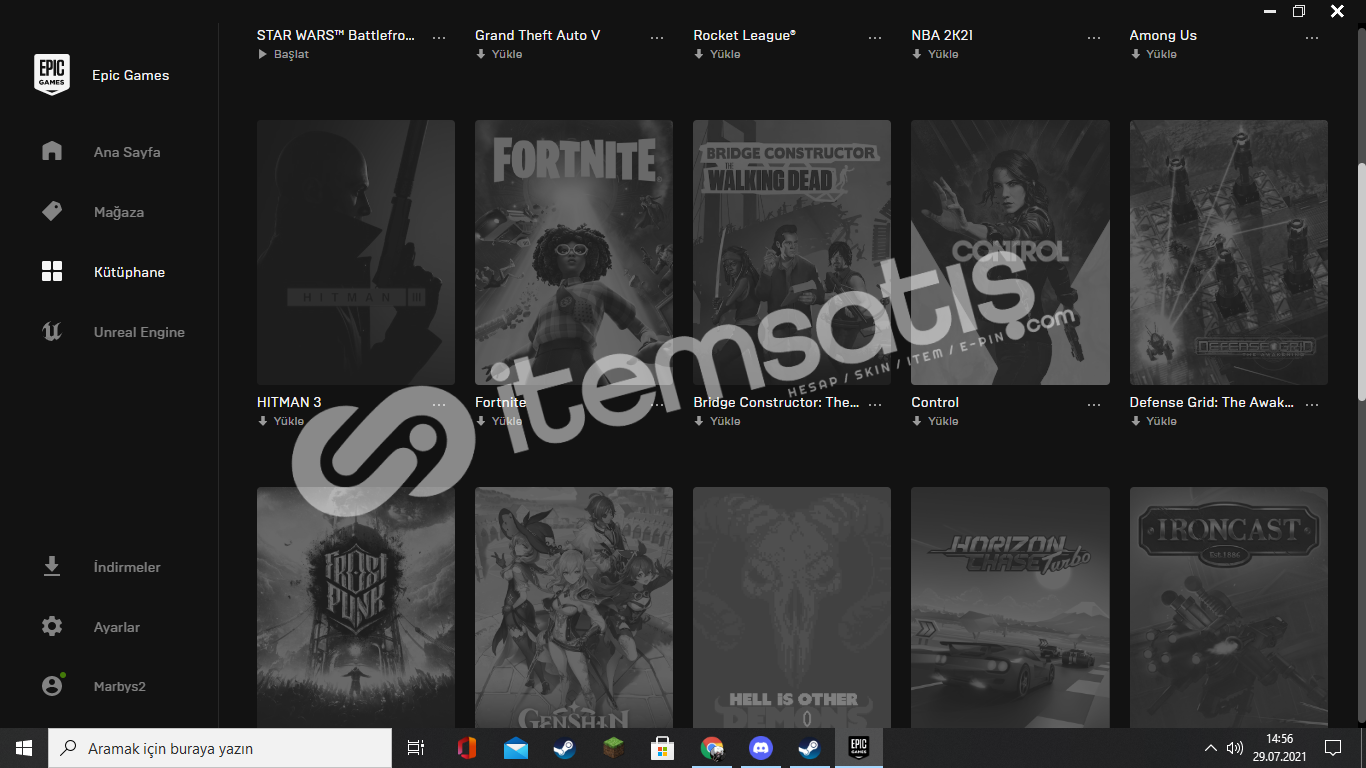Click Başlat for STAR WARS Battlefront
Screen dimensions: 1366x768
pos(283,54)
